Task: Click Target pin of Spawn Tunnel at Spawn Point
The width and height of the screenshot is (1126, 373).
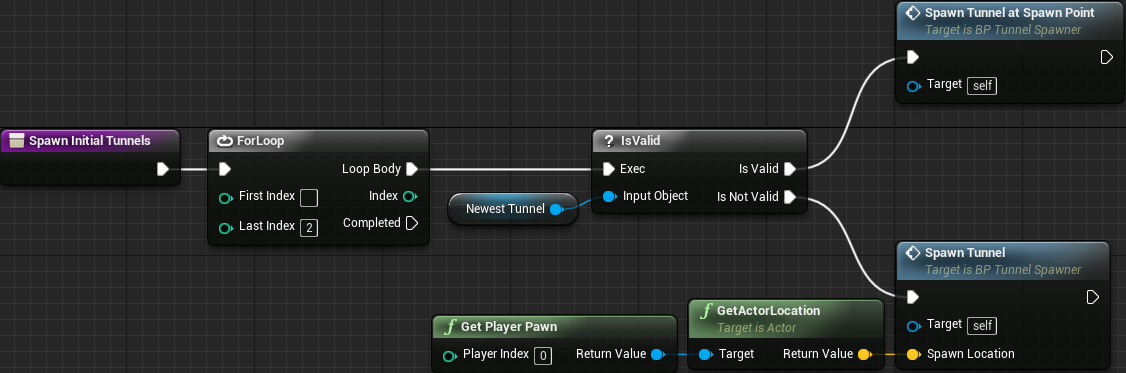Action: [914, 86]
